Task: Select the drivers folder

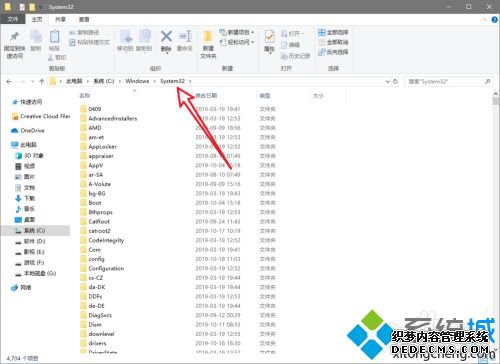Action: [x=93, y=343]
